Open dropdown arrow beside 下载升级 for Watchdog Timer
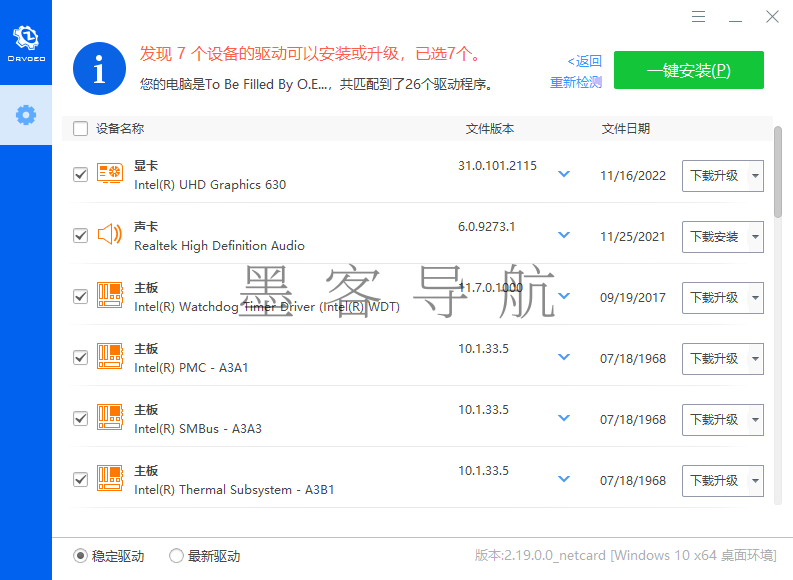 click(x=755, y=298)
